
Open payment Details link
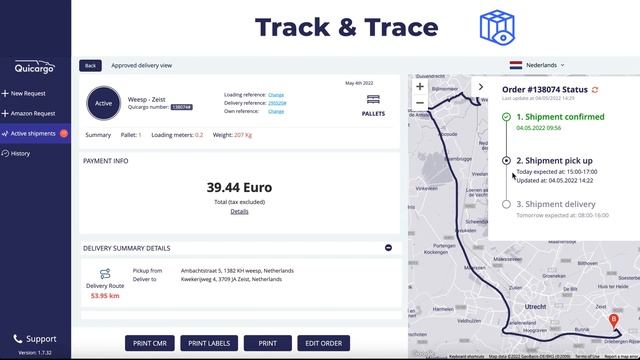tap(239, 211)
